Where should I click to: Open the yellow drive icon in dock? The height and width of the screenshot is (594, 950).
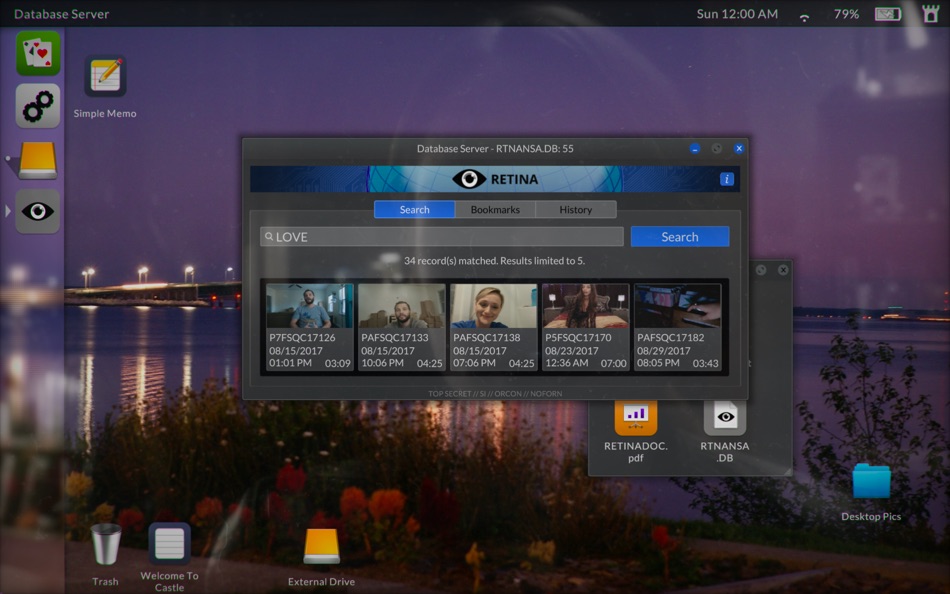pyautogui.click(x=38, y=160)
